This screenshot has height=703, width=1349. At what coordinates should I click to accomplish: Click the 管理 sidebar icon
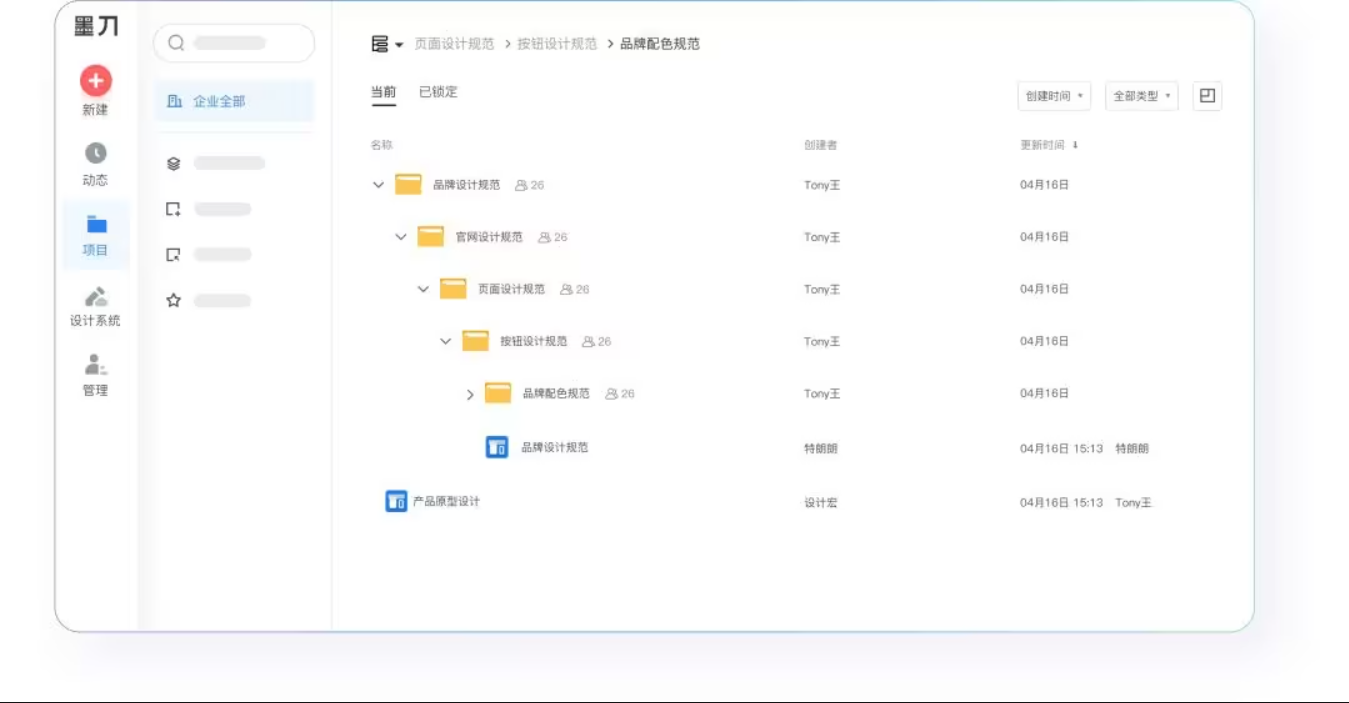click(x=95, y=367)
